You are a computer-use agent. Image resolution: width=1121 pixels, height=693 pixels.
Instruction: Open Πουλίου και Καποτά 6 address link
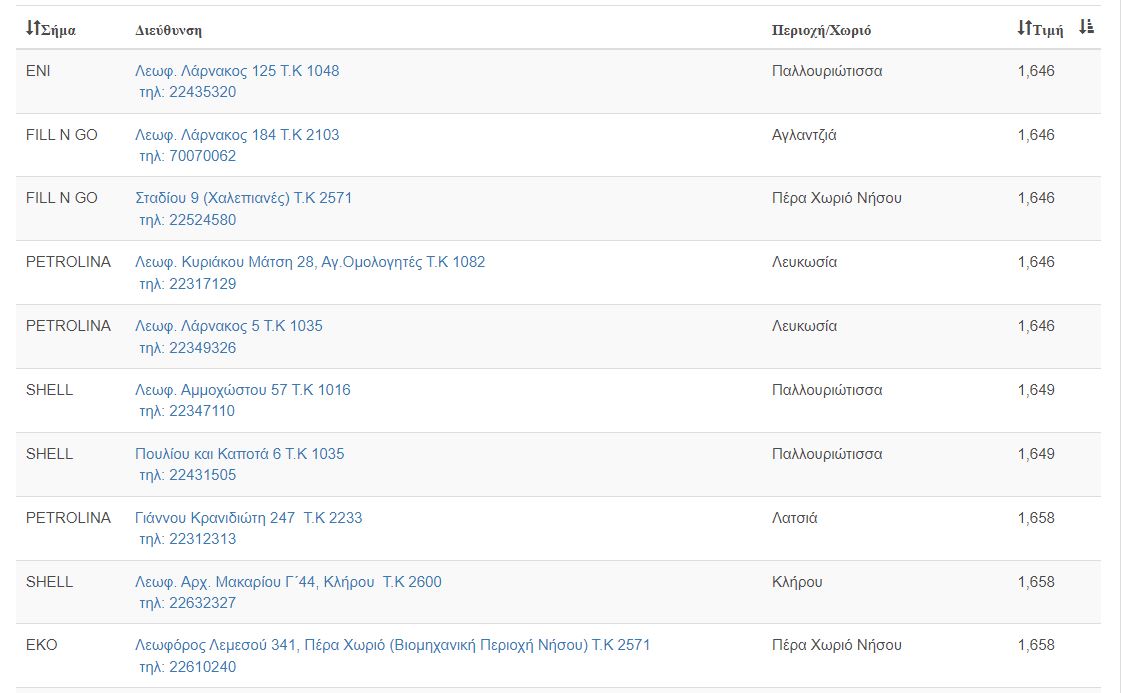coord(239,454)
